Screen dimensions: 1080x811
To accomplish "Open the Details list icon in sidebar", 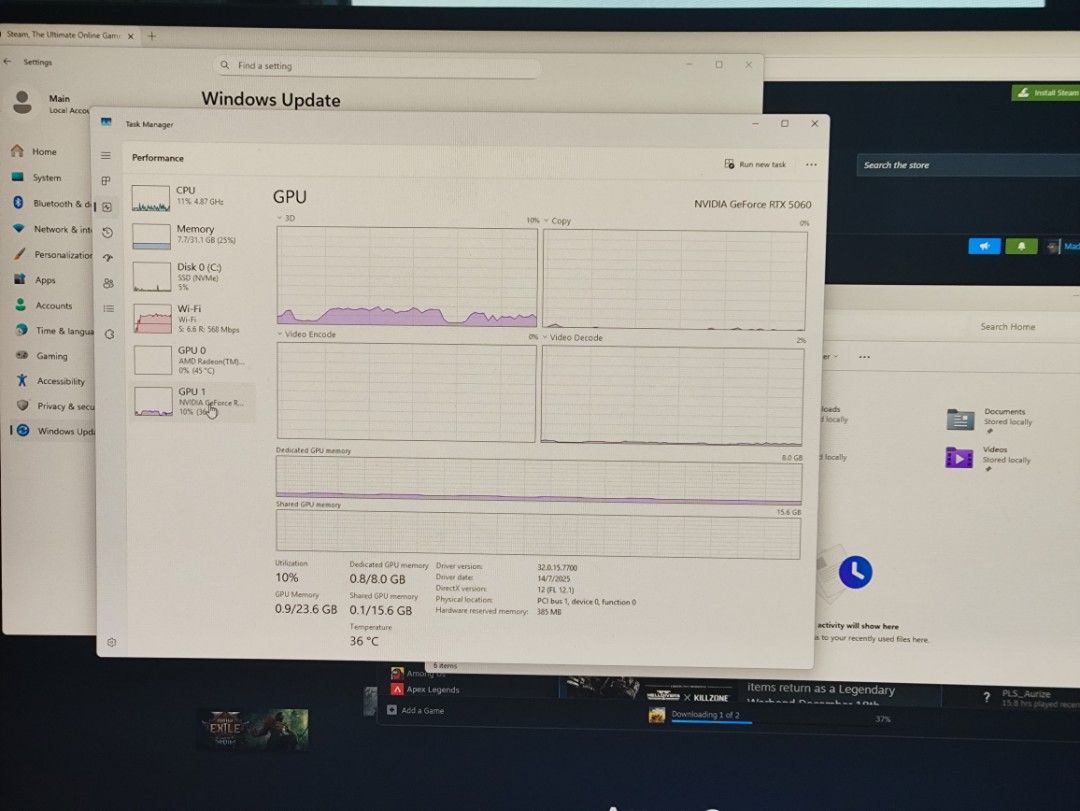I will pos(108,309).
